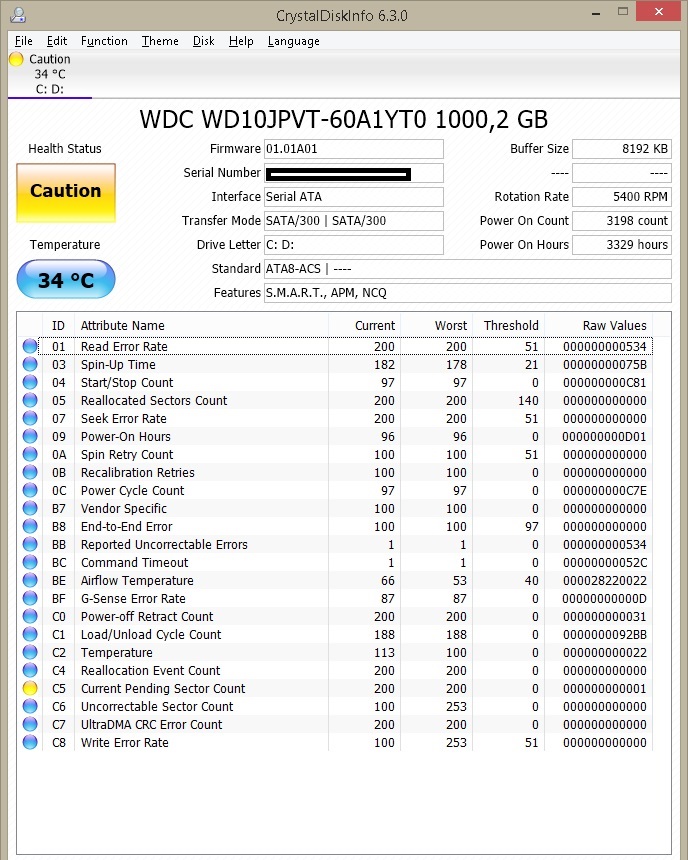The image size is (688, 860).
Task: Click the 34 °C temperature button
Action: coord(66,280)
